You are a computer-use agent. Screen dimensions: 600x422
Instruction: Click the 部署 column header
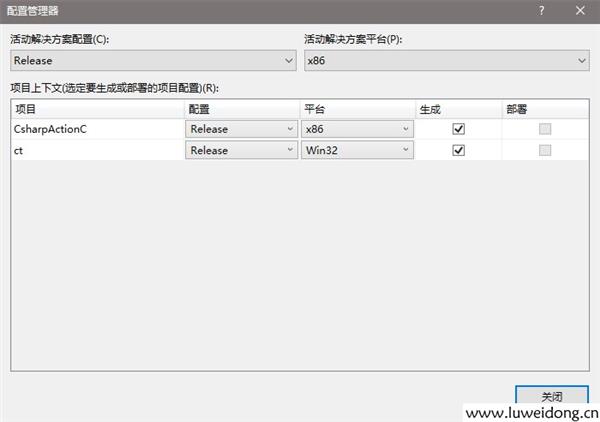tap(545, 108)
